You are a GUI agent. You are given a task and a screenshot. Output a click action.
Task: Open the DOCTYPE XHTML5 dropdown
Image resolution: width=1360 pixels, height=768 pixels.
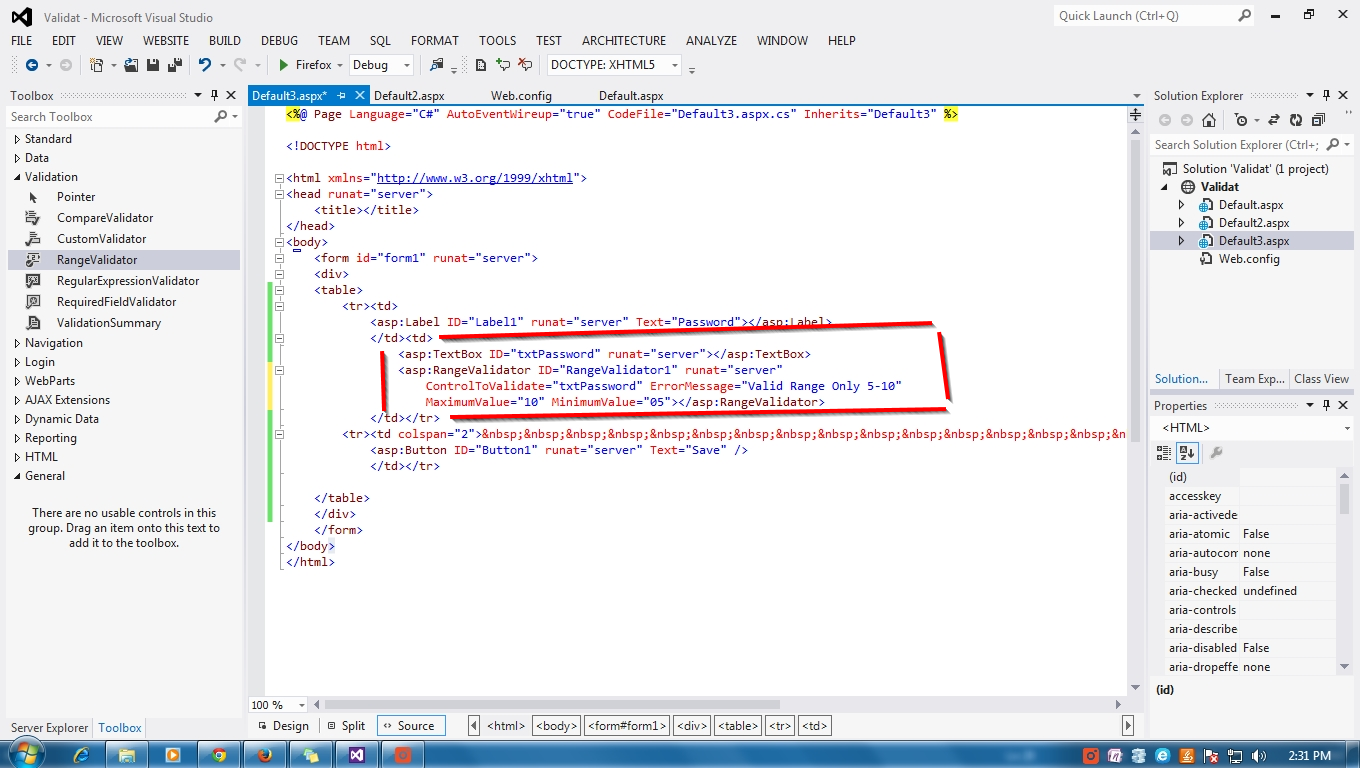click(x=673, y=63)
